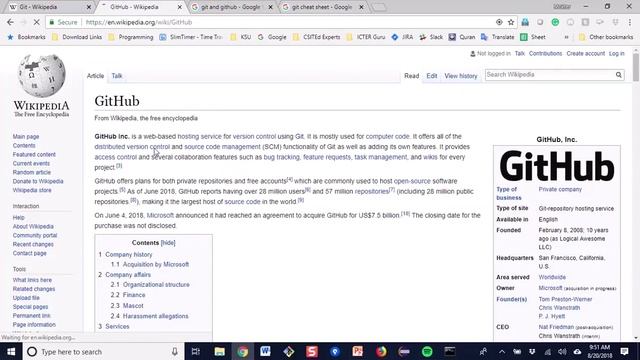Open the Translate bookmark
Viewport: 640px width, 360px height.
point(497,37)
